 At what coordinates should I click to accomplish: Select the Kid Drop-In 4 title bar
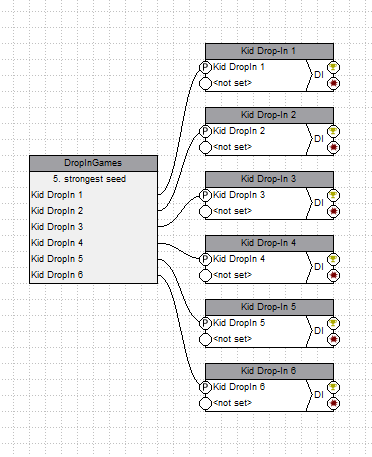point(269,243)
